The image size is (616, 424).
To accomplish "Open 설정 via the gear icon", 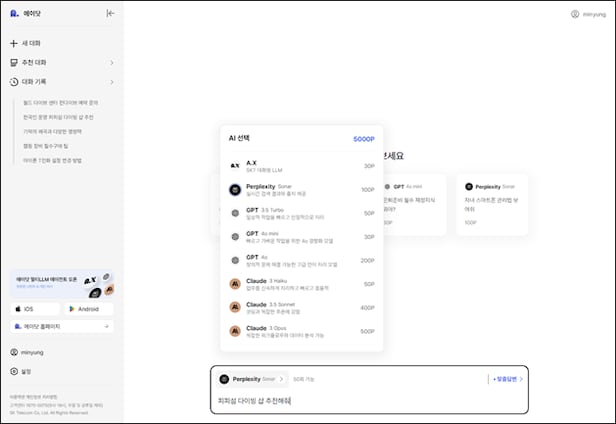I will coord(13,371).
